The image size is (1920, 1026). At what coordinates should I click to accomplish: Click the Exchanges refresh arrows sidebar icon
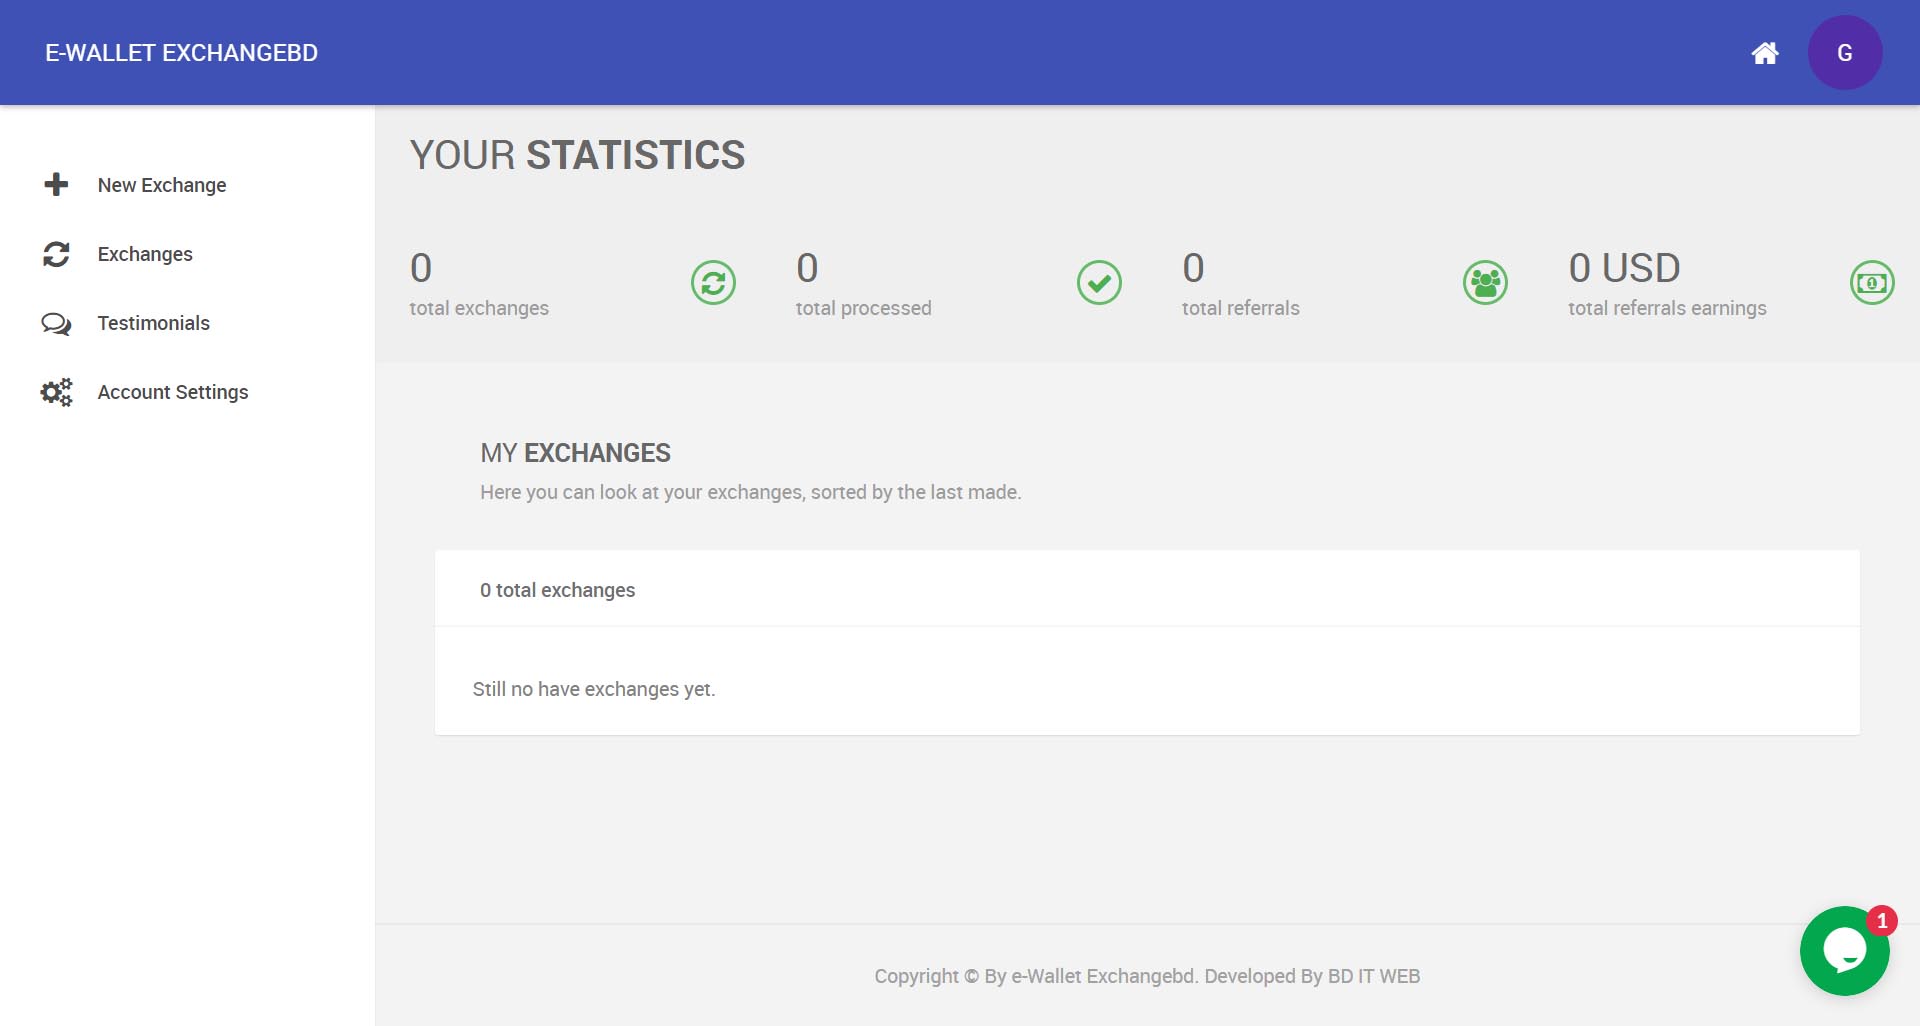[x=56, y=254]
